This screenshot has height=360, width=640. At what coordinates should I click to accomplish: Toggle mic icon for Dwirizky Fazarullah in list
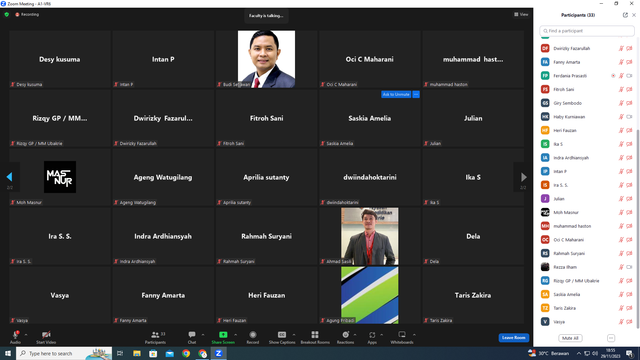(x=621, y=48)
